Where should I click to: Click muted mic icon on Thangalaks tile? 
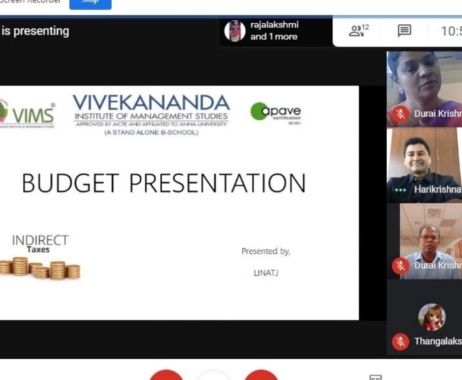coord(401,342)
